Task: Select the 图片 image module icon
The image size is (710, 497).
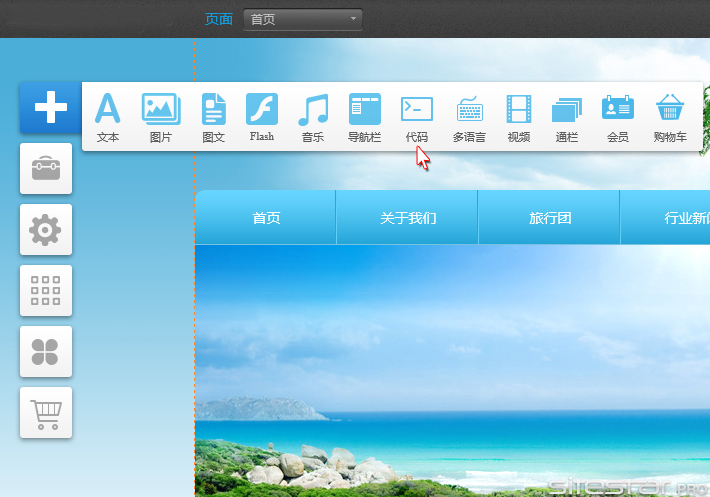Action: (160, 116)
